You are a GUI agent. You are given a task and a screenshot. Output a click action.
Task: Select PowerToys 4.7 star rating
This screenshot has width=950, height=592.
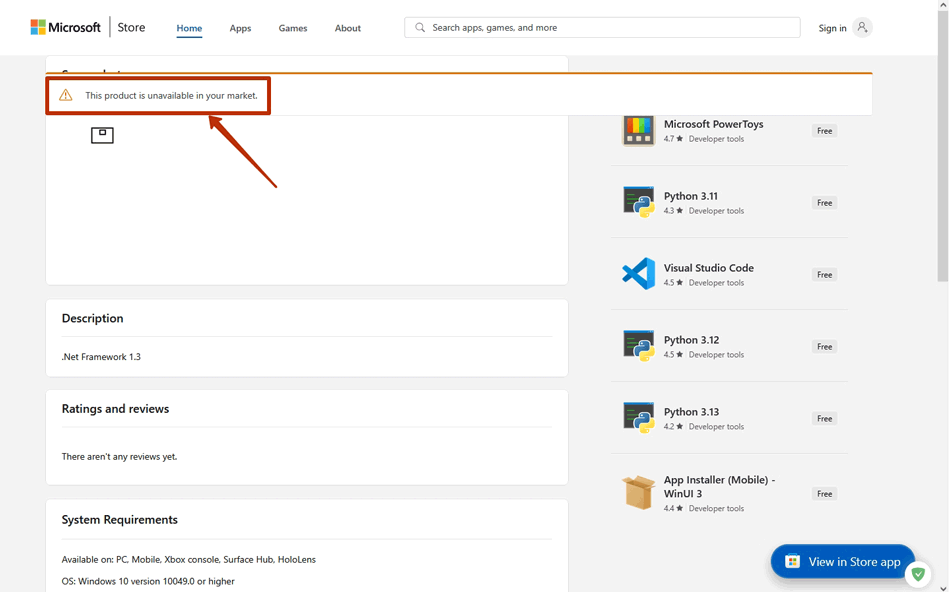673,139
